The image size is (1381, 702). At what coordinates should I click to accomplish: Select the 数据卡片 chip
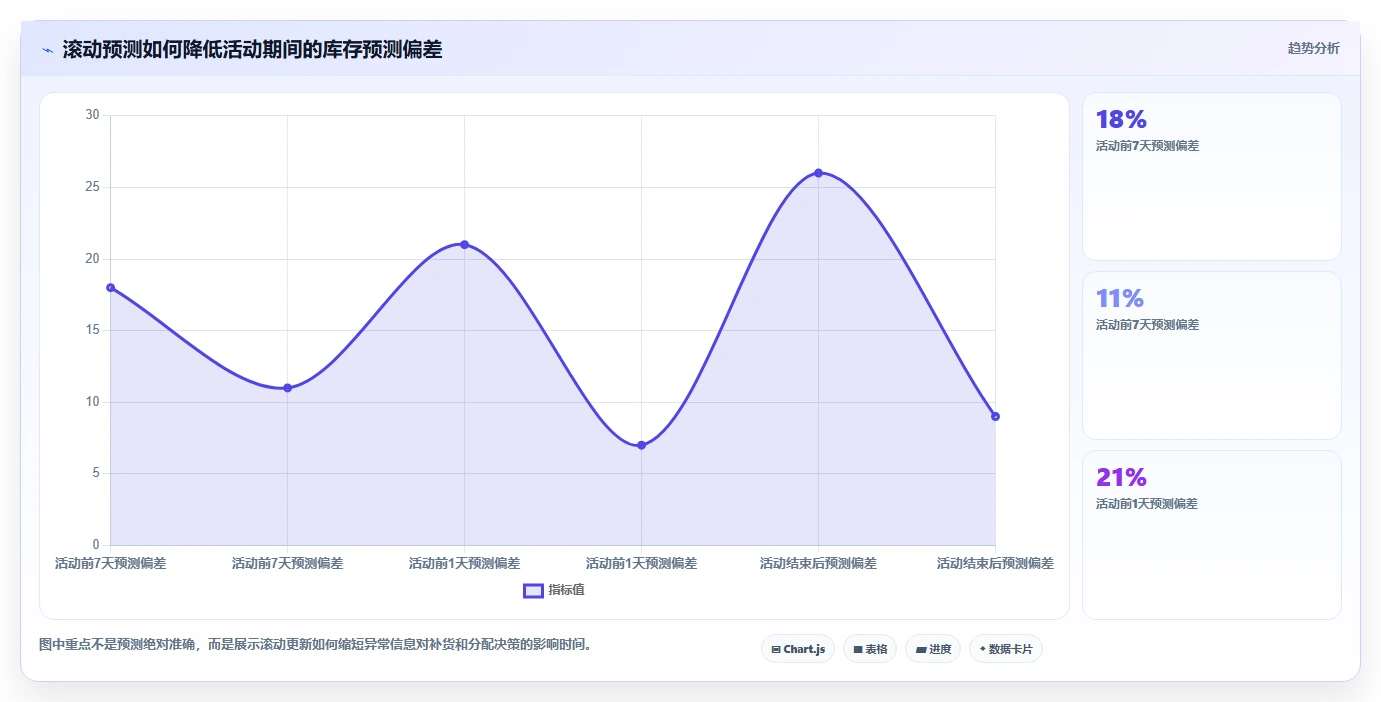point(1006,649)
